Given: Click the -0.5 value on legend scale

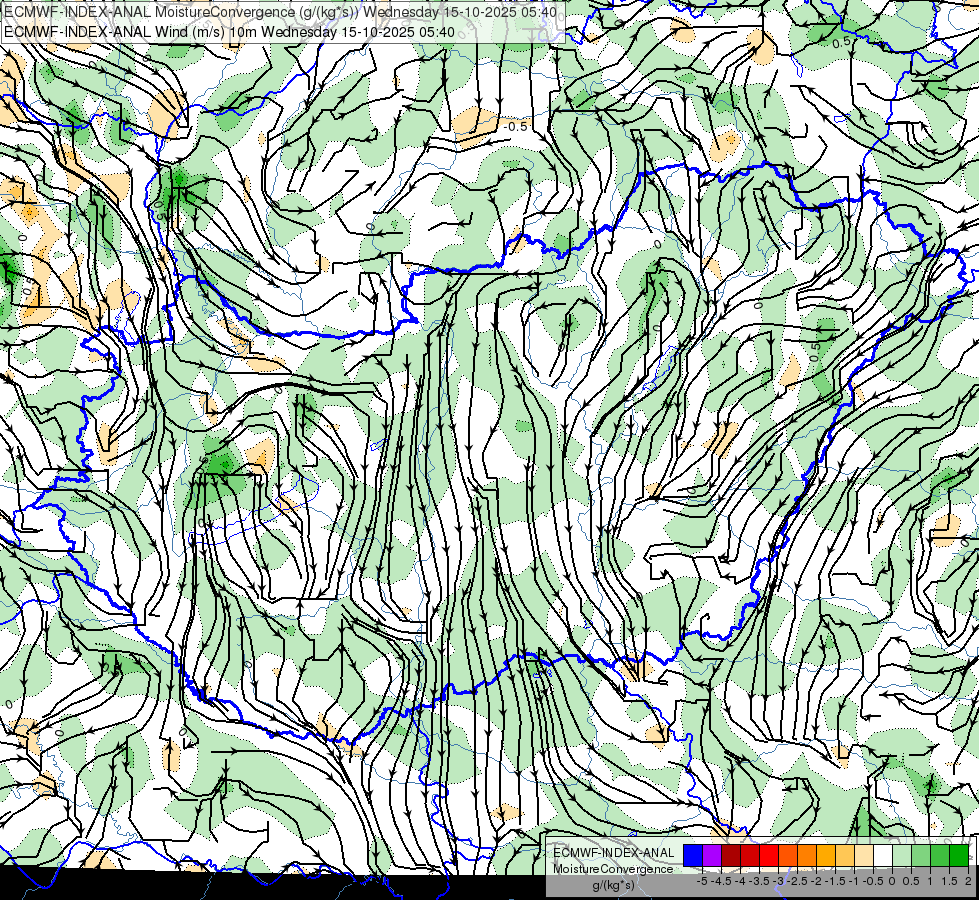Looking at the screenshot, I should 873,881.
